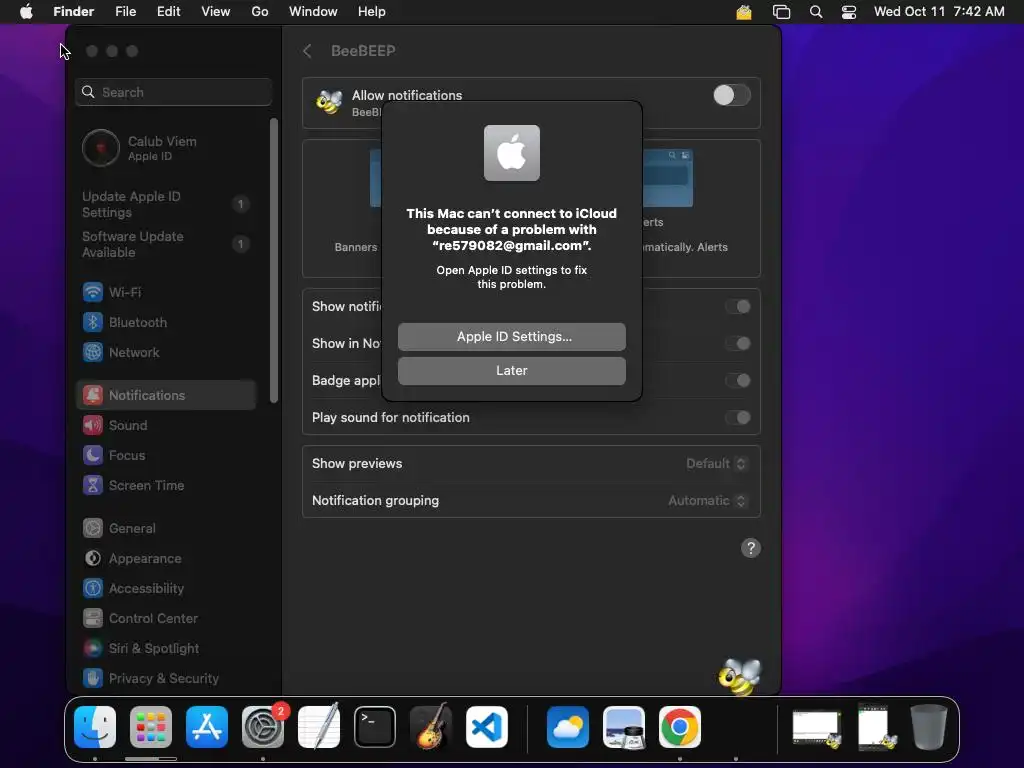Screen dimensions: 1024x768
Task: Launch Visual Studio Code from Dock
Action: [x=487, y=727]
